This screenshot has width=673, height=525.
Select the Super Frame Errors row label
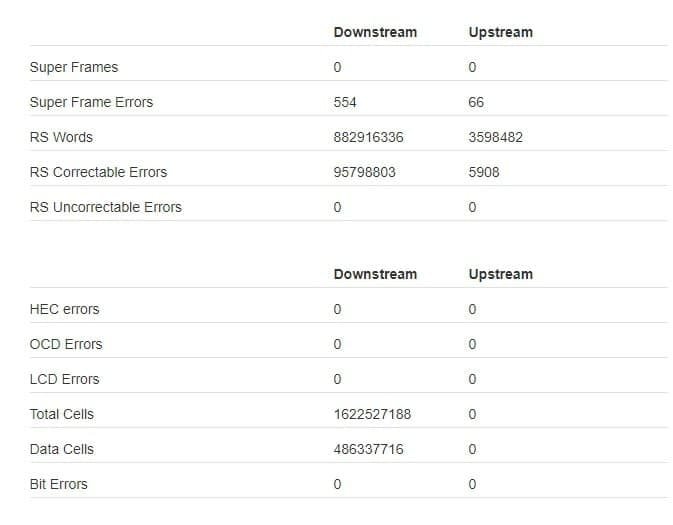pyautogui.click(x=91, y=102)
